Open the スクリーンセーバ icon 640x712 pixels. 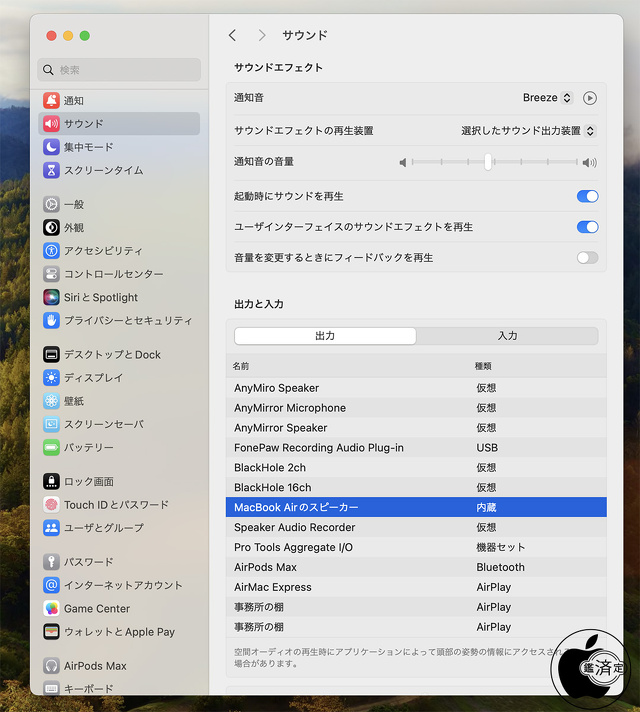(x=51, y=424)
